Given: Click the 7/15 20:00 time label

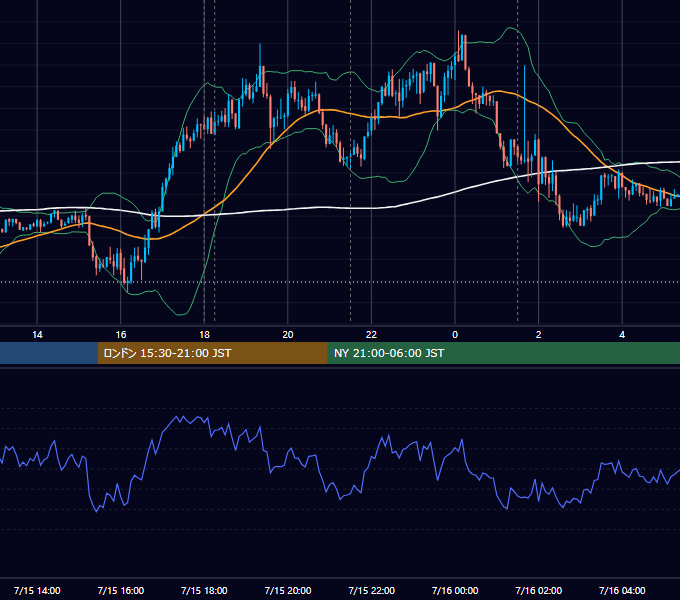Looking at the screenshot, I should [288, 590].
